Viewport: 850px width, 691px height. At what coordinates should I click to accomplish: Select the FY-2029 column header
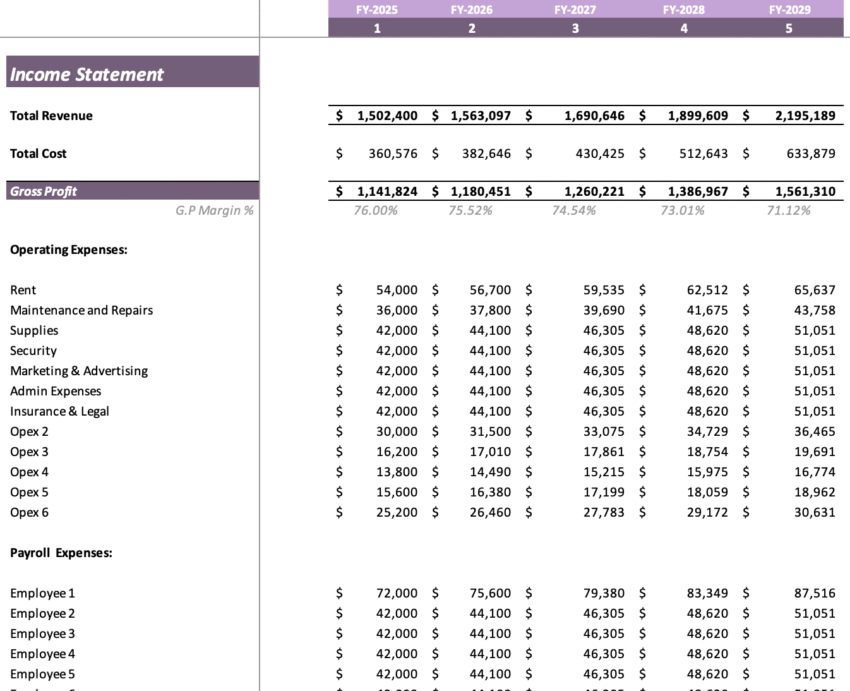pyautogui.click(x=787, y=9)
